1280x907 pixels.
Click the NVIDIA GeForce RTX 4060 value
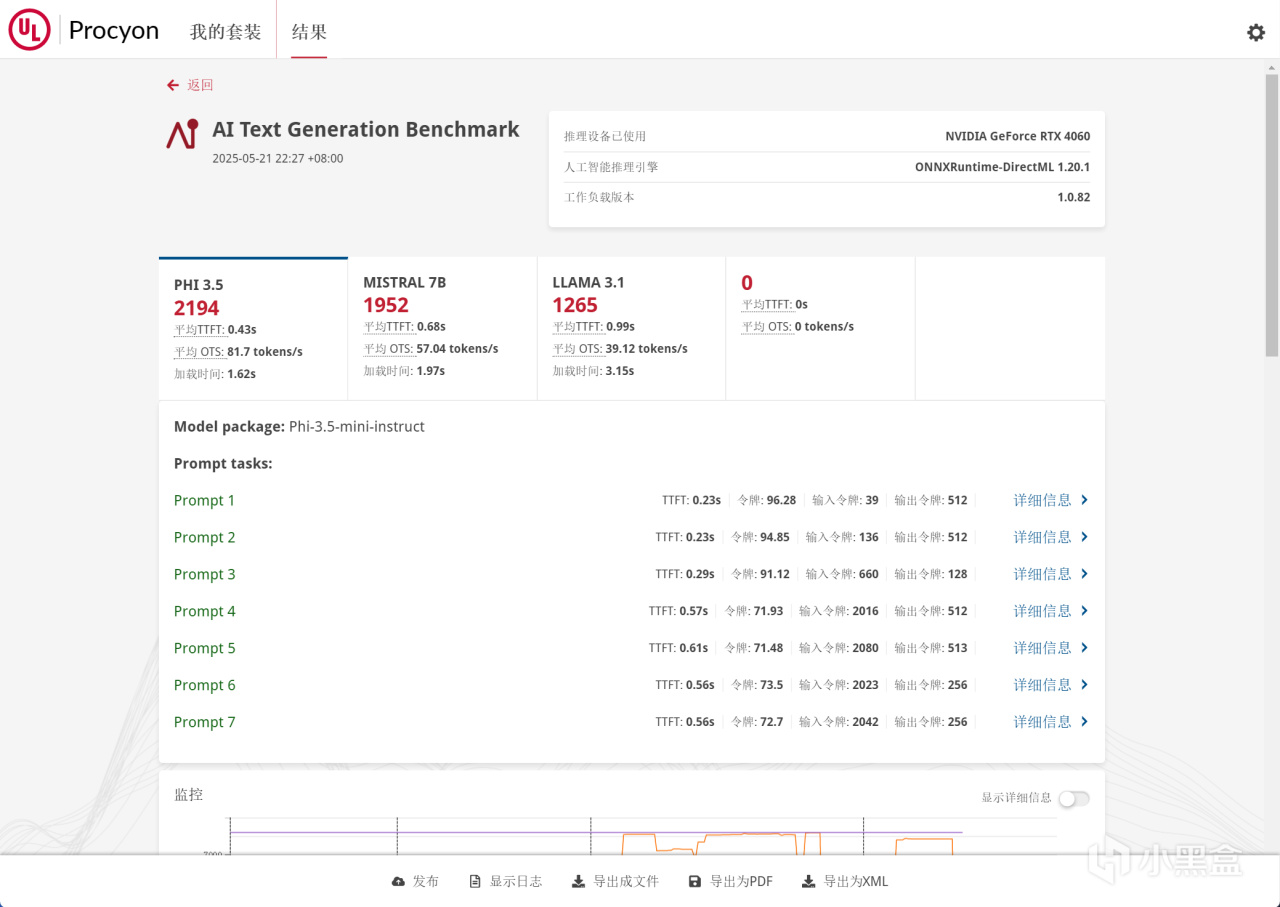pos(1017,136)
